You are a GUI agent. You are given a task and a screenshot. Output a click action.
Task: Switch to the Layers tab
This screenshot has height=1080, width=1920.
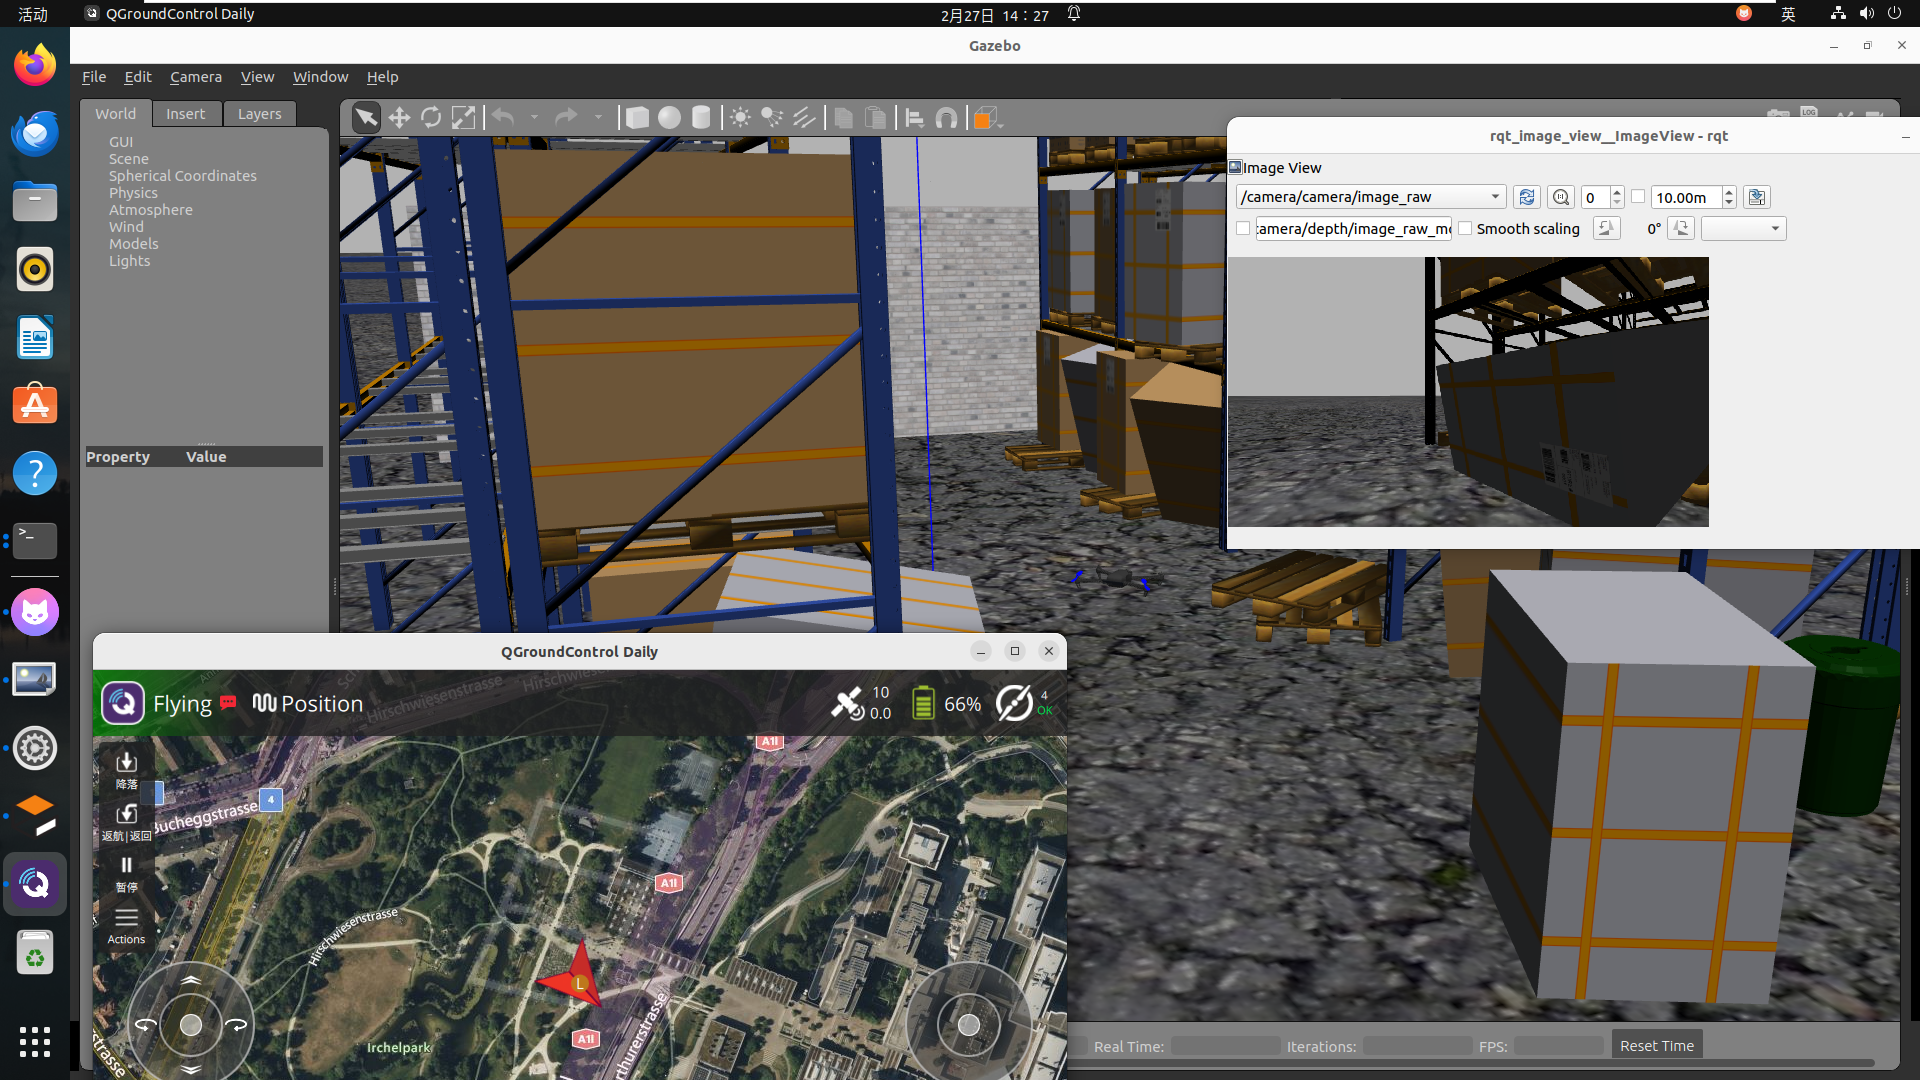260,114
